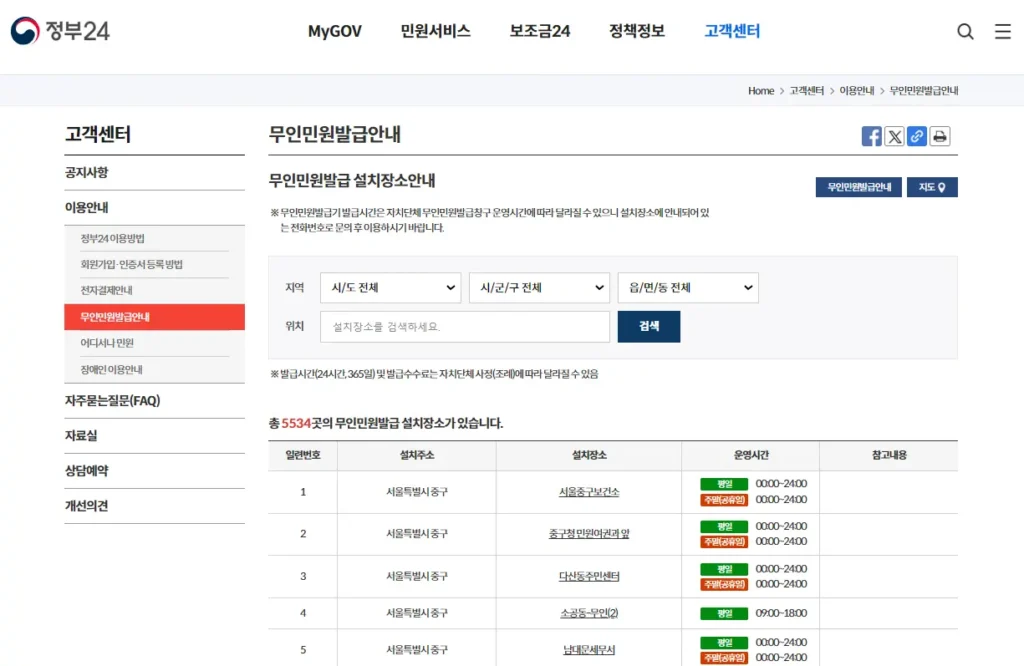Image resolution: width=1024 pixels, height=666 pixels.
Task: Click the 정부24 logo
Action: point(60,31)
